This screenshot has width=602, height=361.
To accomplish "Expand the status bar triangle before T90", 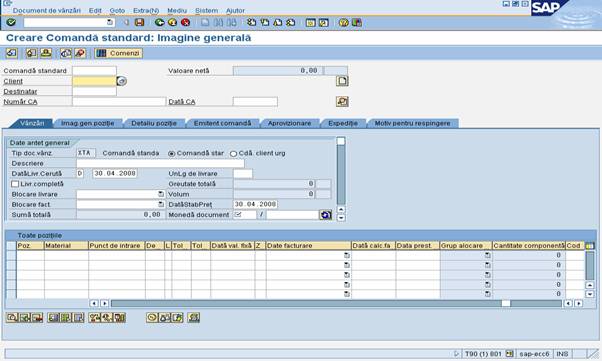I will click(x=456, y=354).
